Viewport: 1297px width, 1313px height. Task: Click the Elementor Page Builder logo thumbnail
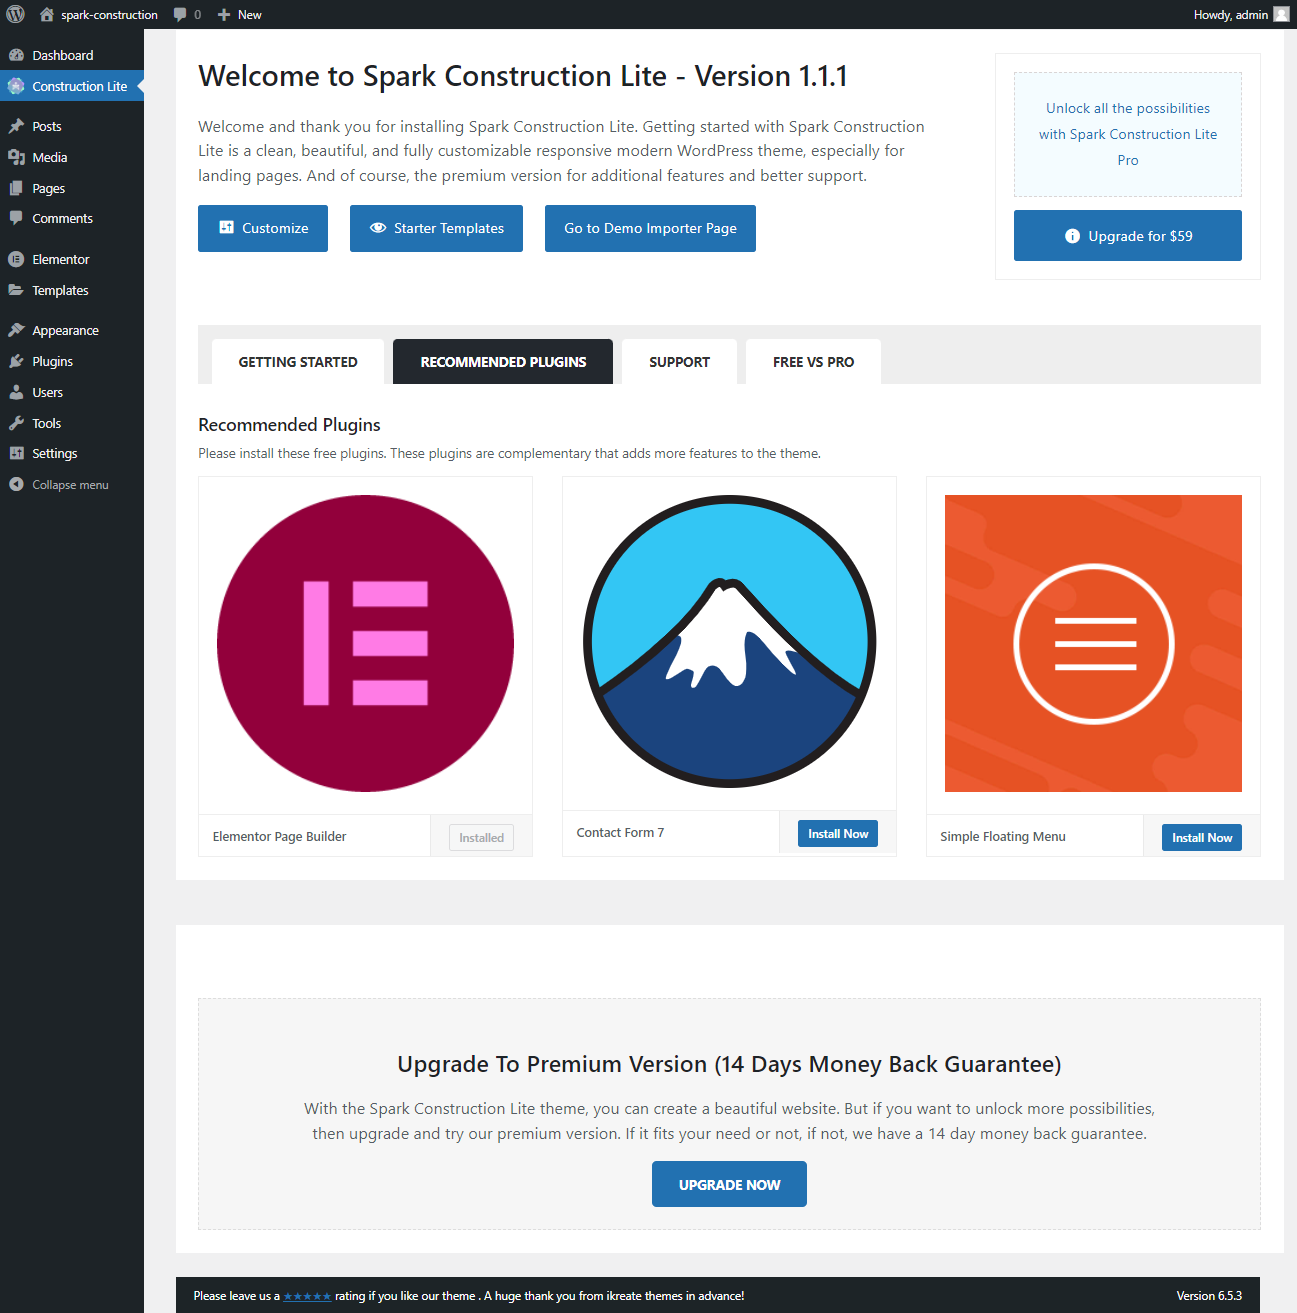365,643
